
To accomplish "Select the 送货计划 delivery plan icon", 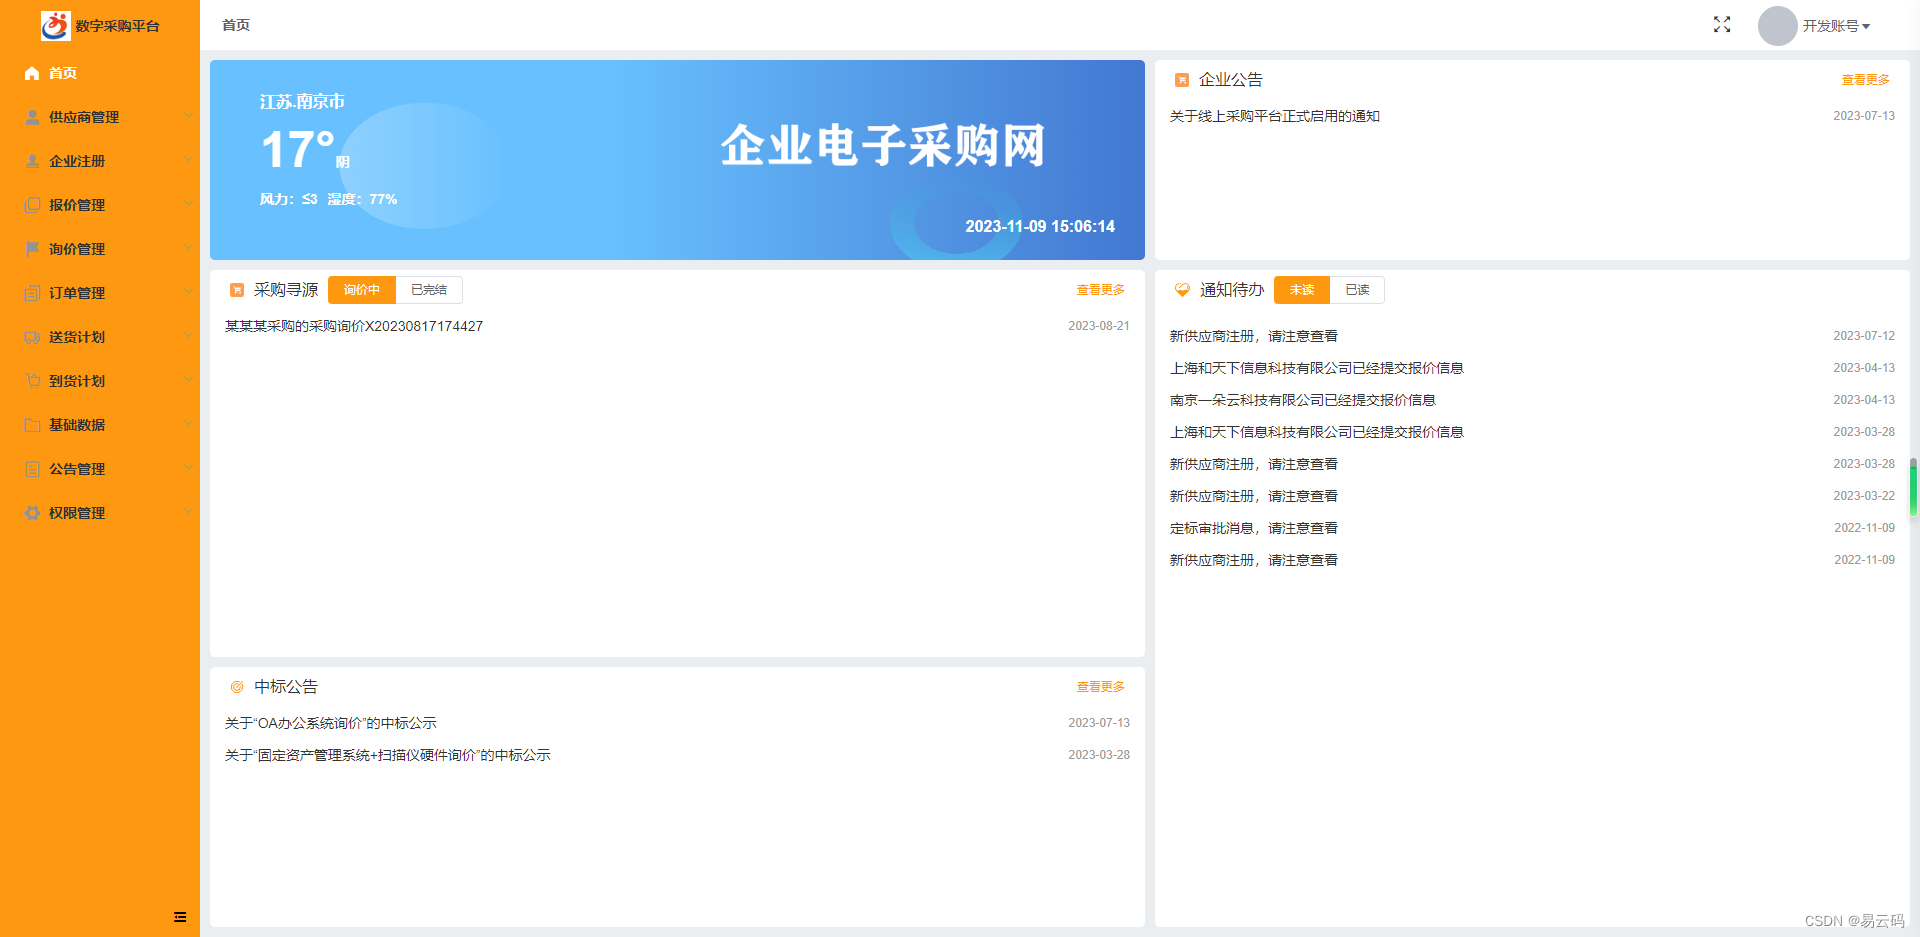I will (31, 337).
